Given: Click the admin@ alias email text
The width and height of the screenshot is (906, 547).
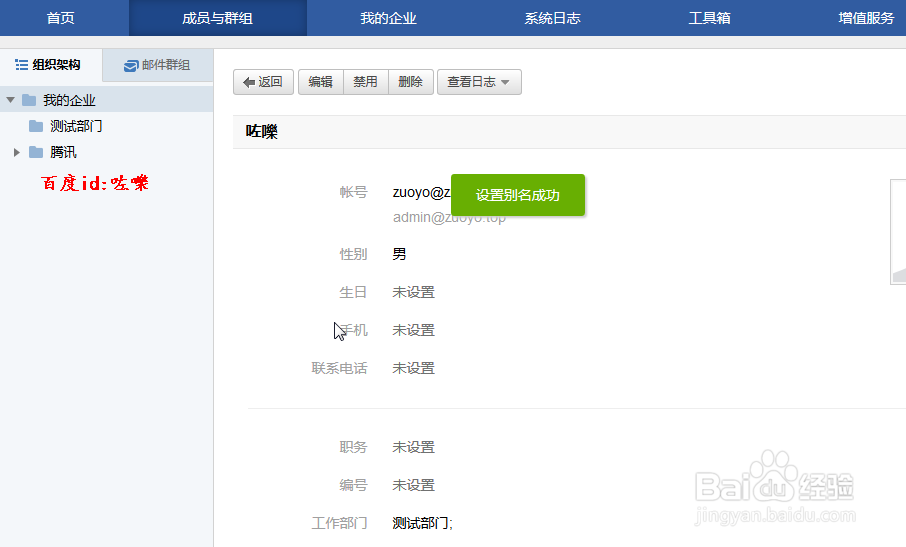Looking at the screenshot, I should [449, 218].
